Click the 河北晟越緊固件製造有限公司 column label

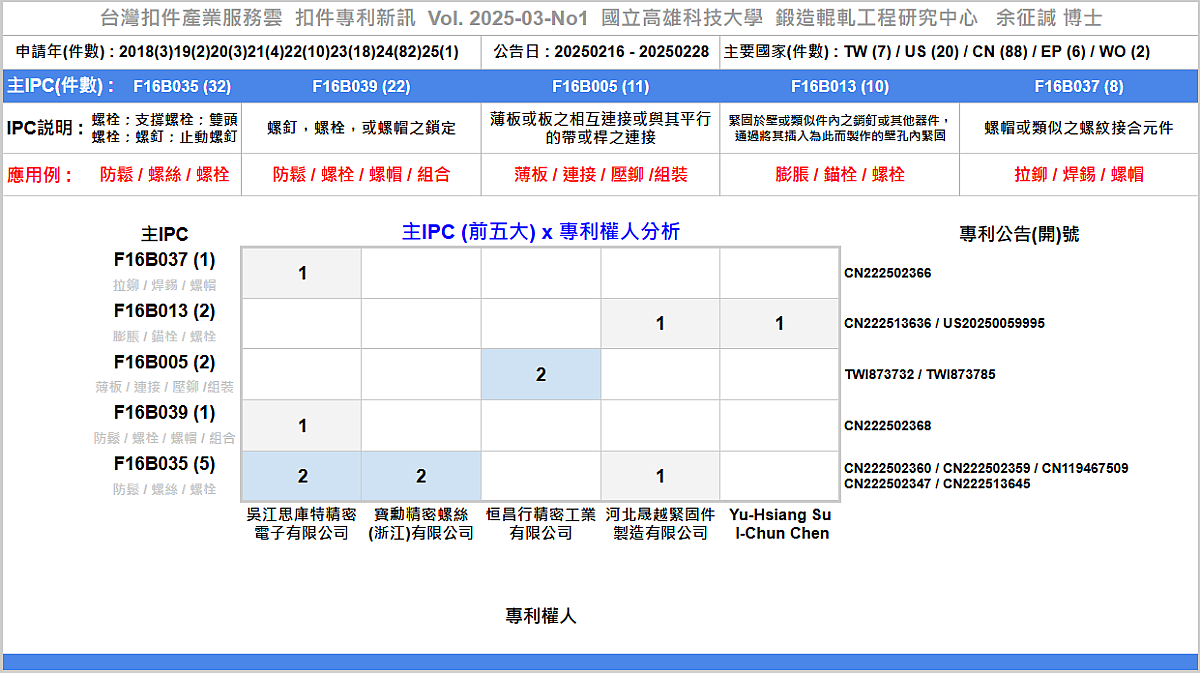[660, 524]
